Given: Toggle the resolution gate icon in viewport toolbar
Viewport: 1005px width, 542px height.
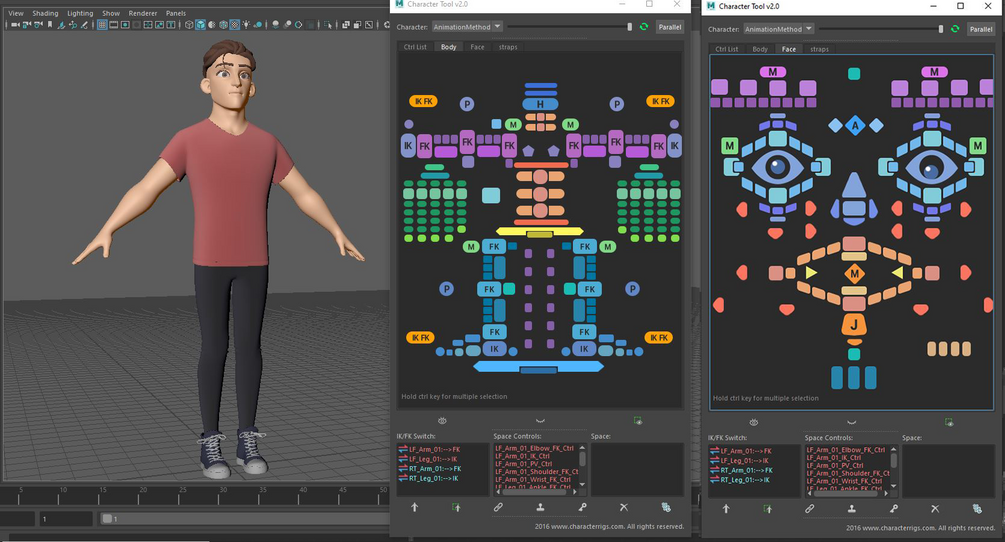Looking at the screenshot, I should coord(125,25).
